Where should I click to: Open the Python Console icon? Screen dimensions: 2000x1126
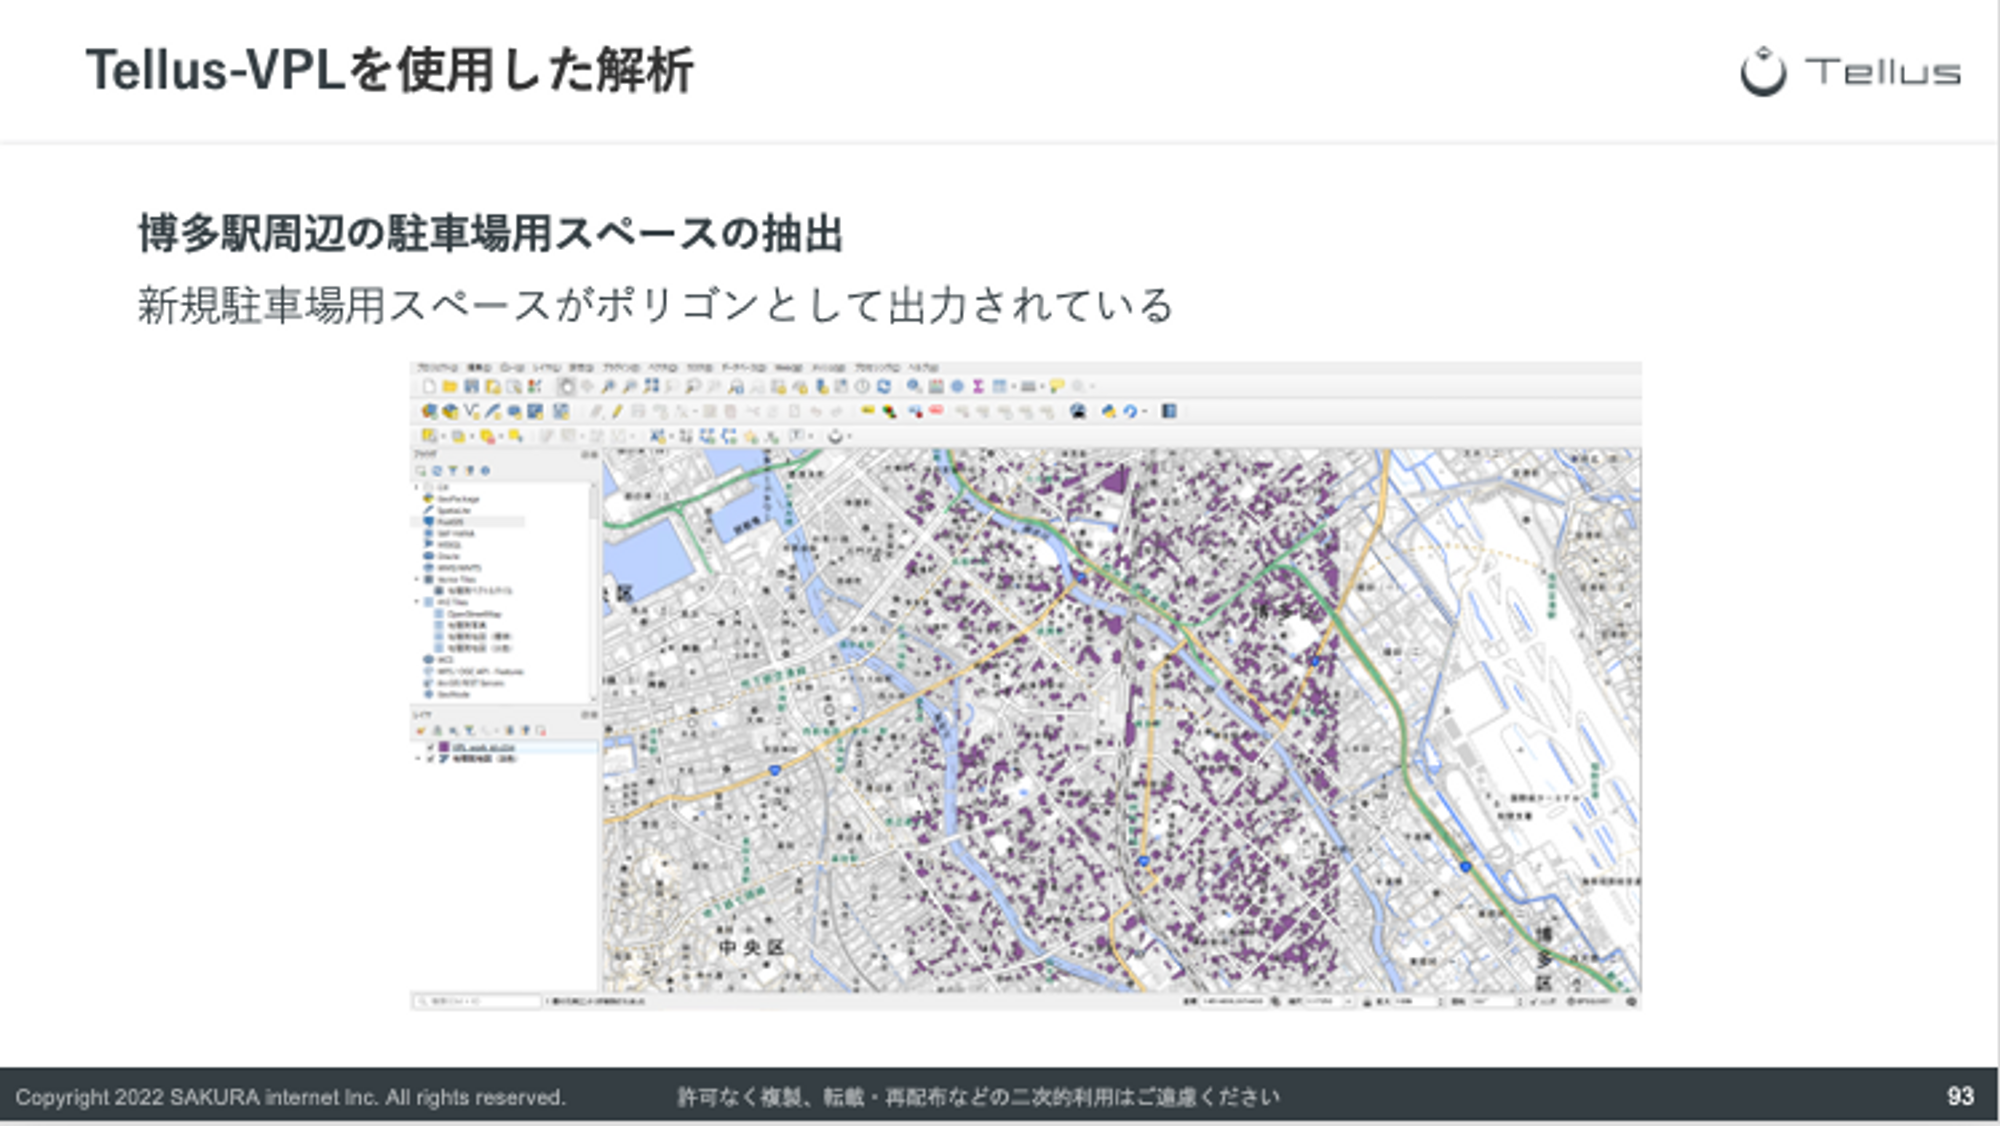[1108, 411]
